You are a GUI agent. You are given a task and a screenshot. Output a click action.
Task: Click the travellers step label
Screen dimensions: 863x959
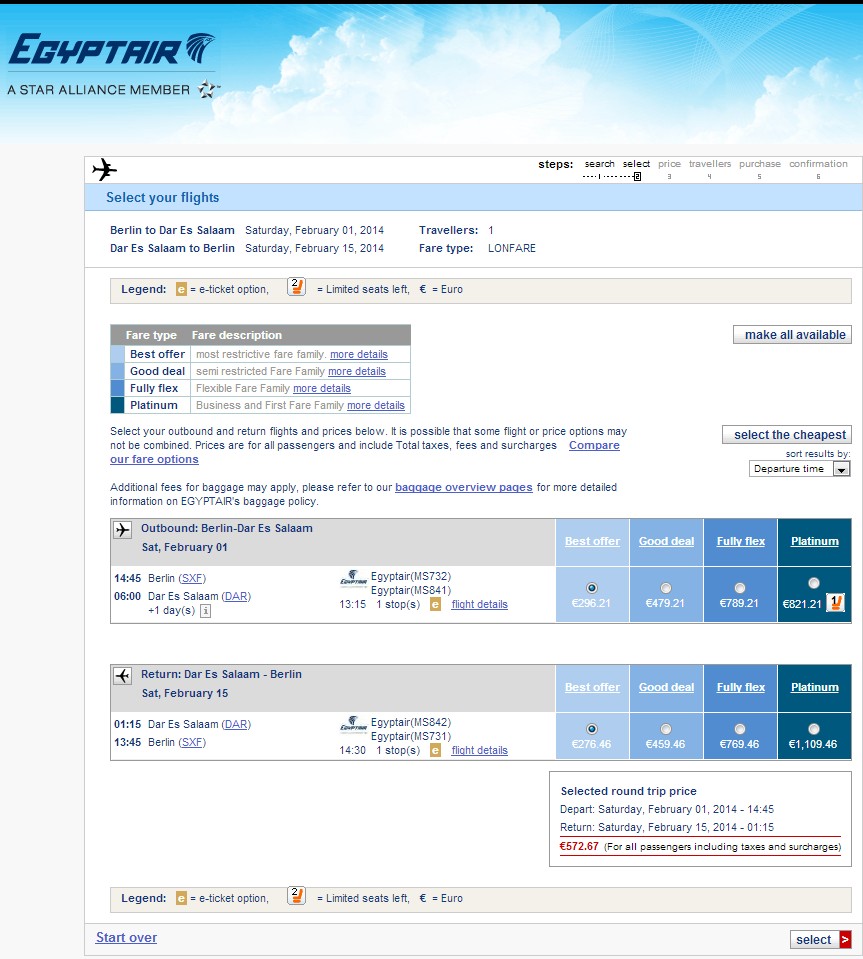click(709, 164)
